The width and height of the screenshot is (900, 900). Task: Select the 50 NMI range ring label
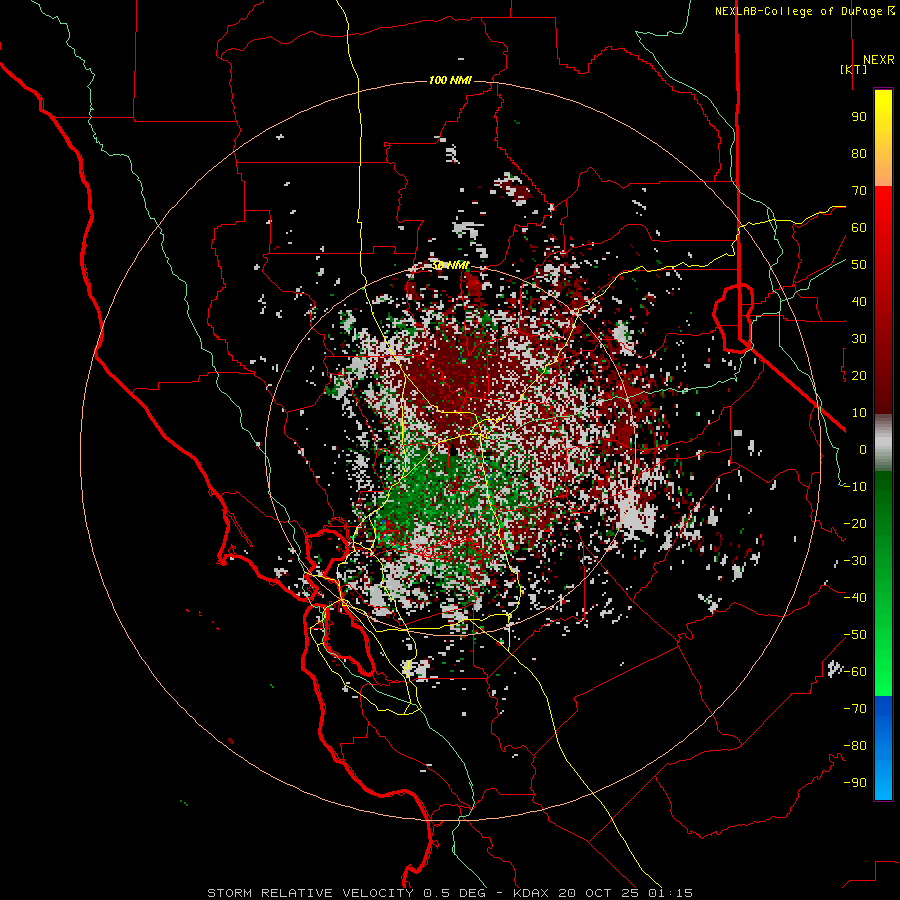tap(451, 265)
